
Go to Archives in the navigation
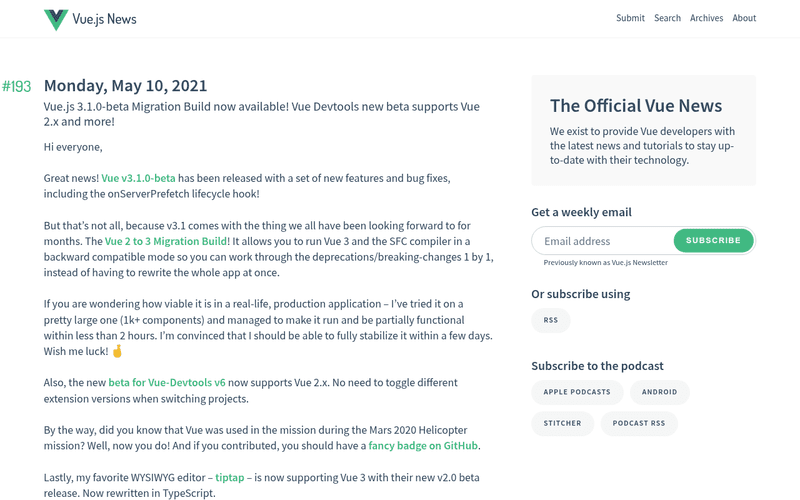tap(706, 18)
